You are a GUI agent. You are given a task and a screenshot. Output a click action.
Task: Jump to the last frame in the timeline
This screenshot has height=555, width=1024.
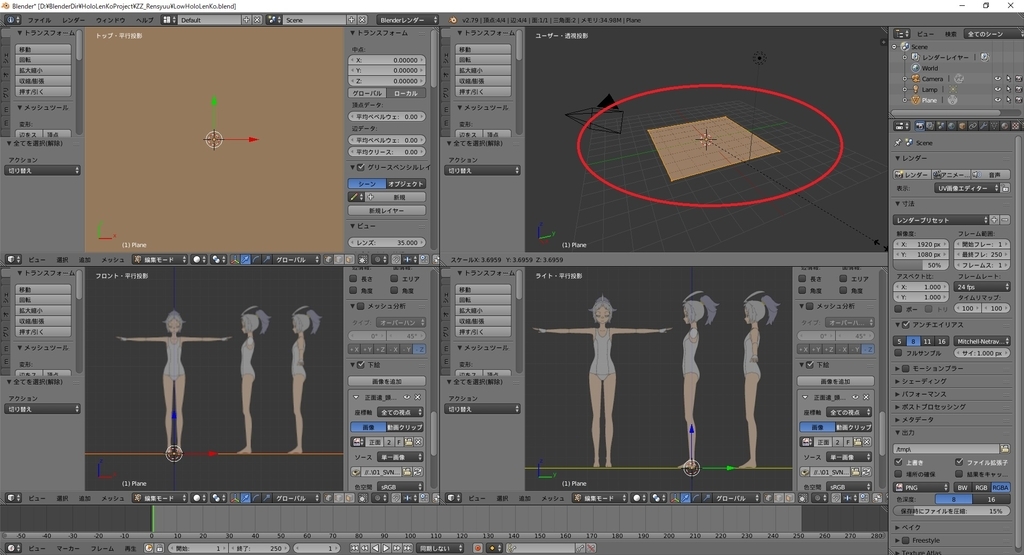point(408,548)
